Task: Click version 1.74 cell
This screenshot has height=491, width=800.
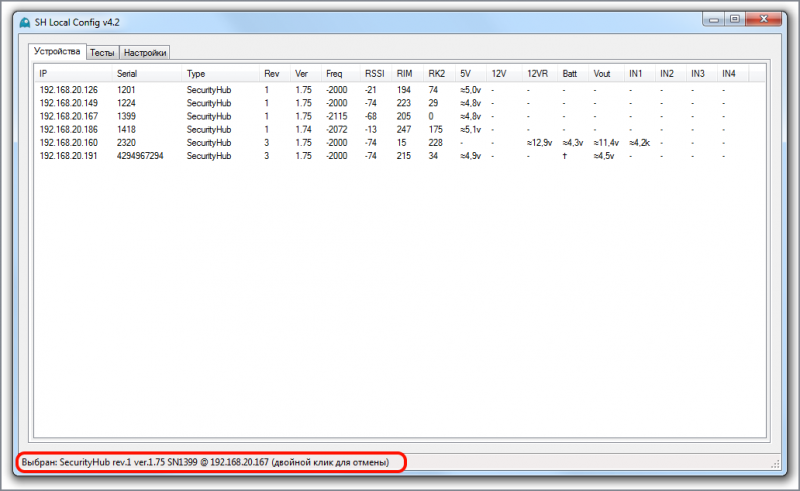Action: pos(303,130)
